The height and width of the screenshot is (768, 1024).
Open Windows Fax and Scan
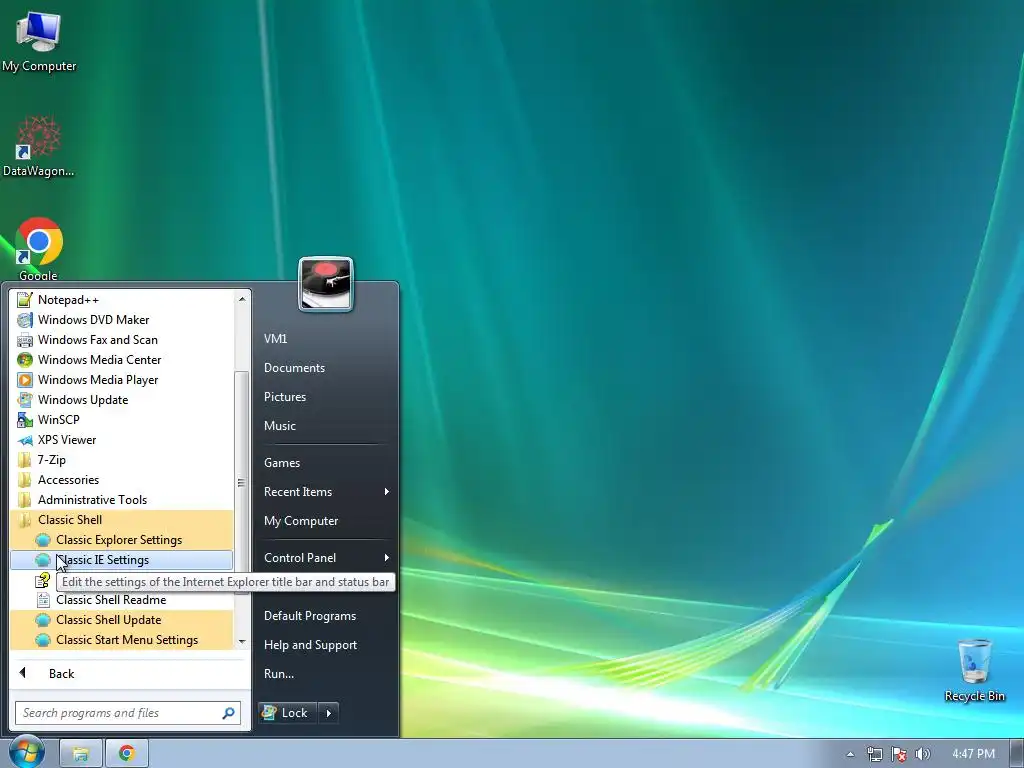121,340
